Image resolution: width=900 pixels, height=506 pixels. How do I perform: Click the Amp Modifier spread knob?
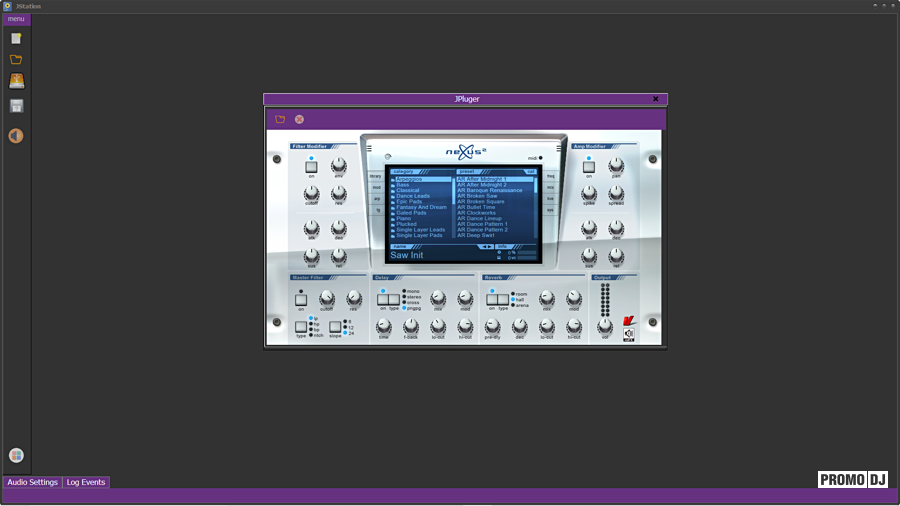click(x=616, y=193)
